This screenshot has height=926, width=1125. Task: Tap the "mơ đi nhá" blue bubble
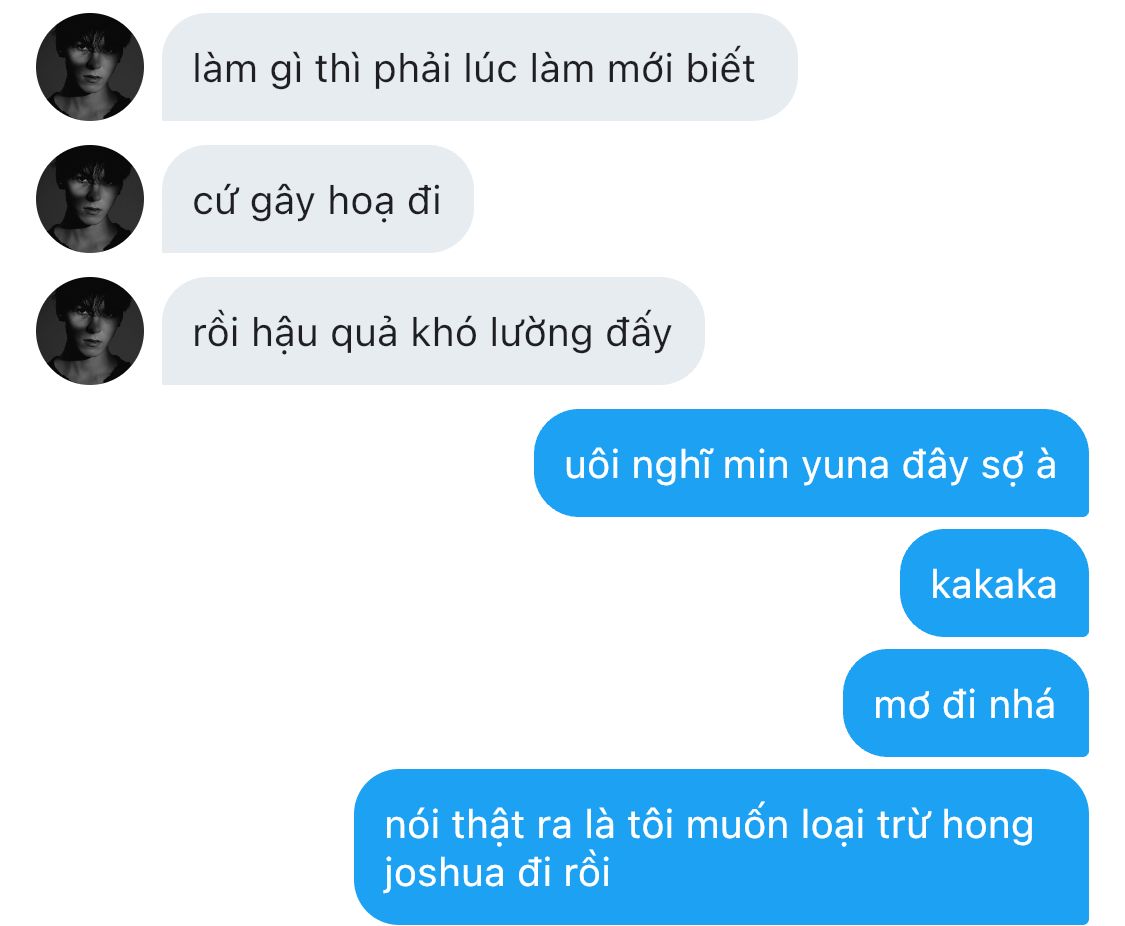click(x=965, y=703)
